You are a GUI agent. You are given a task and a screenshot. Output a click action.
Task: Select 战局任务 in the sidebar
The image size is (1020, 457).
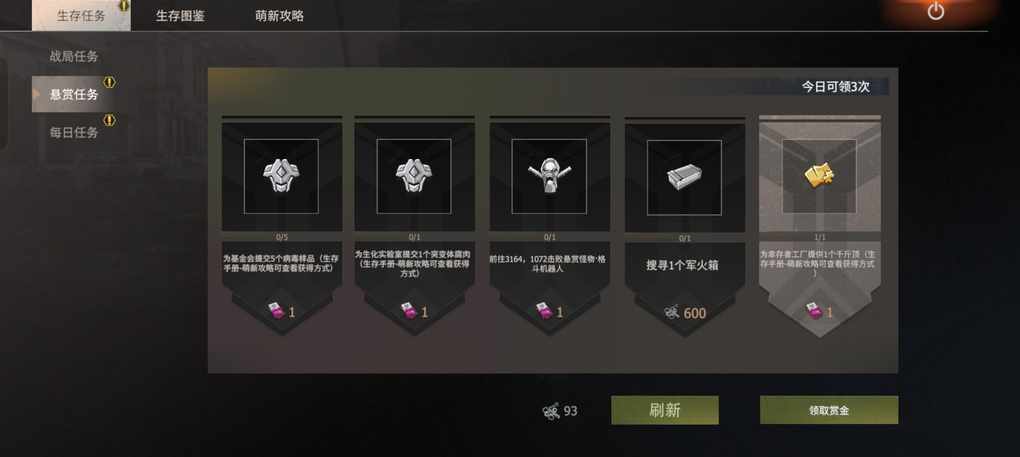point(74,57)
